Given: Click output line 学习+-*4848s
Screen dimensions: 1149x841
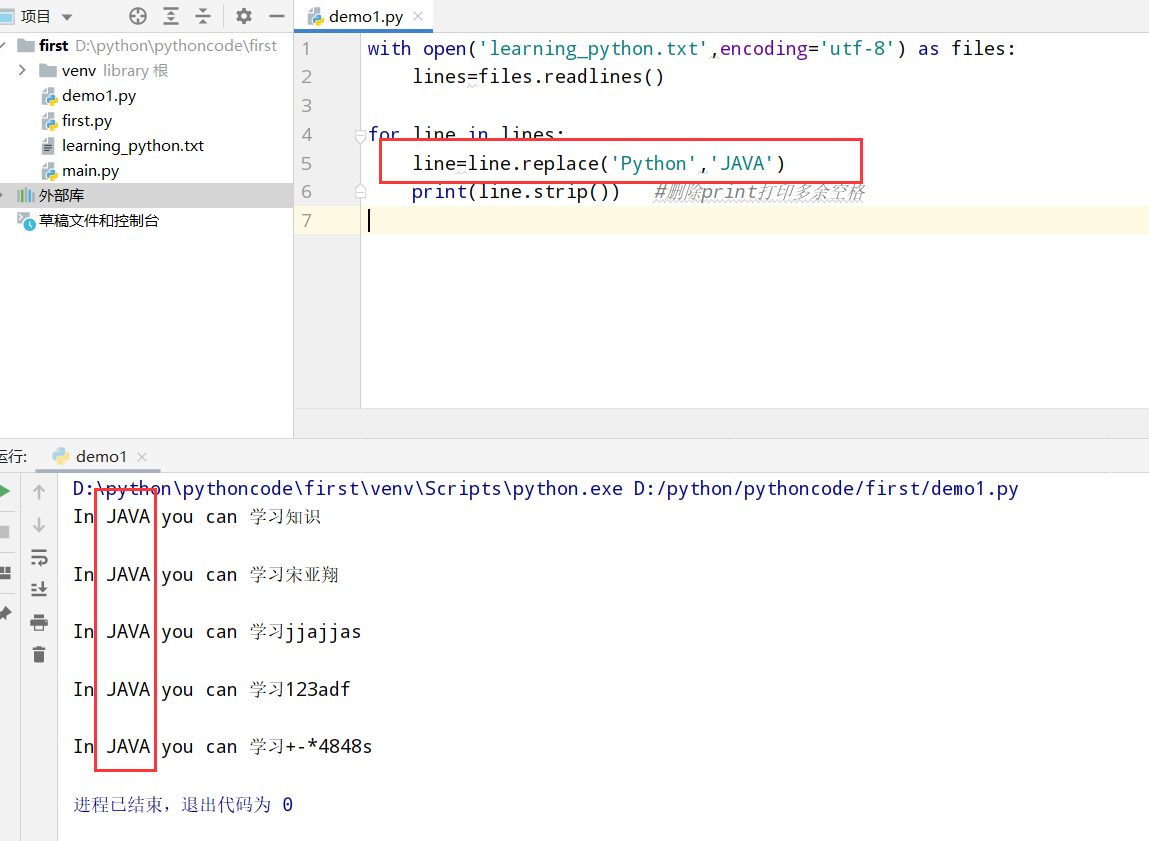Looking at the screenshot, I should 223,746.
